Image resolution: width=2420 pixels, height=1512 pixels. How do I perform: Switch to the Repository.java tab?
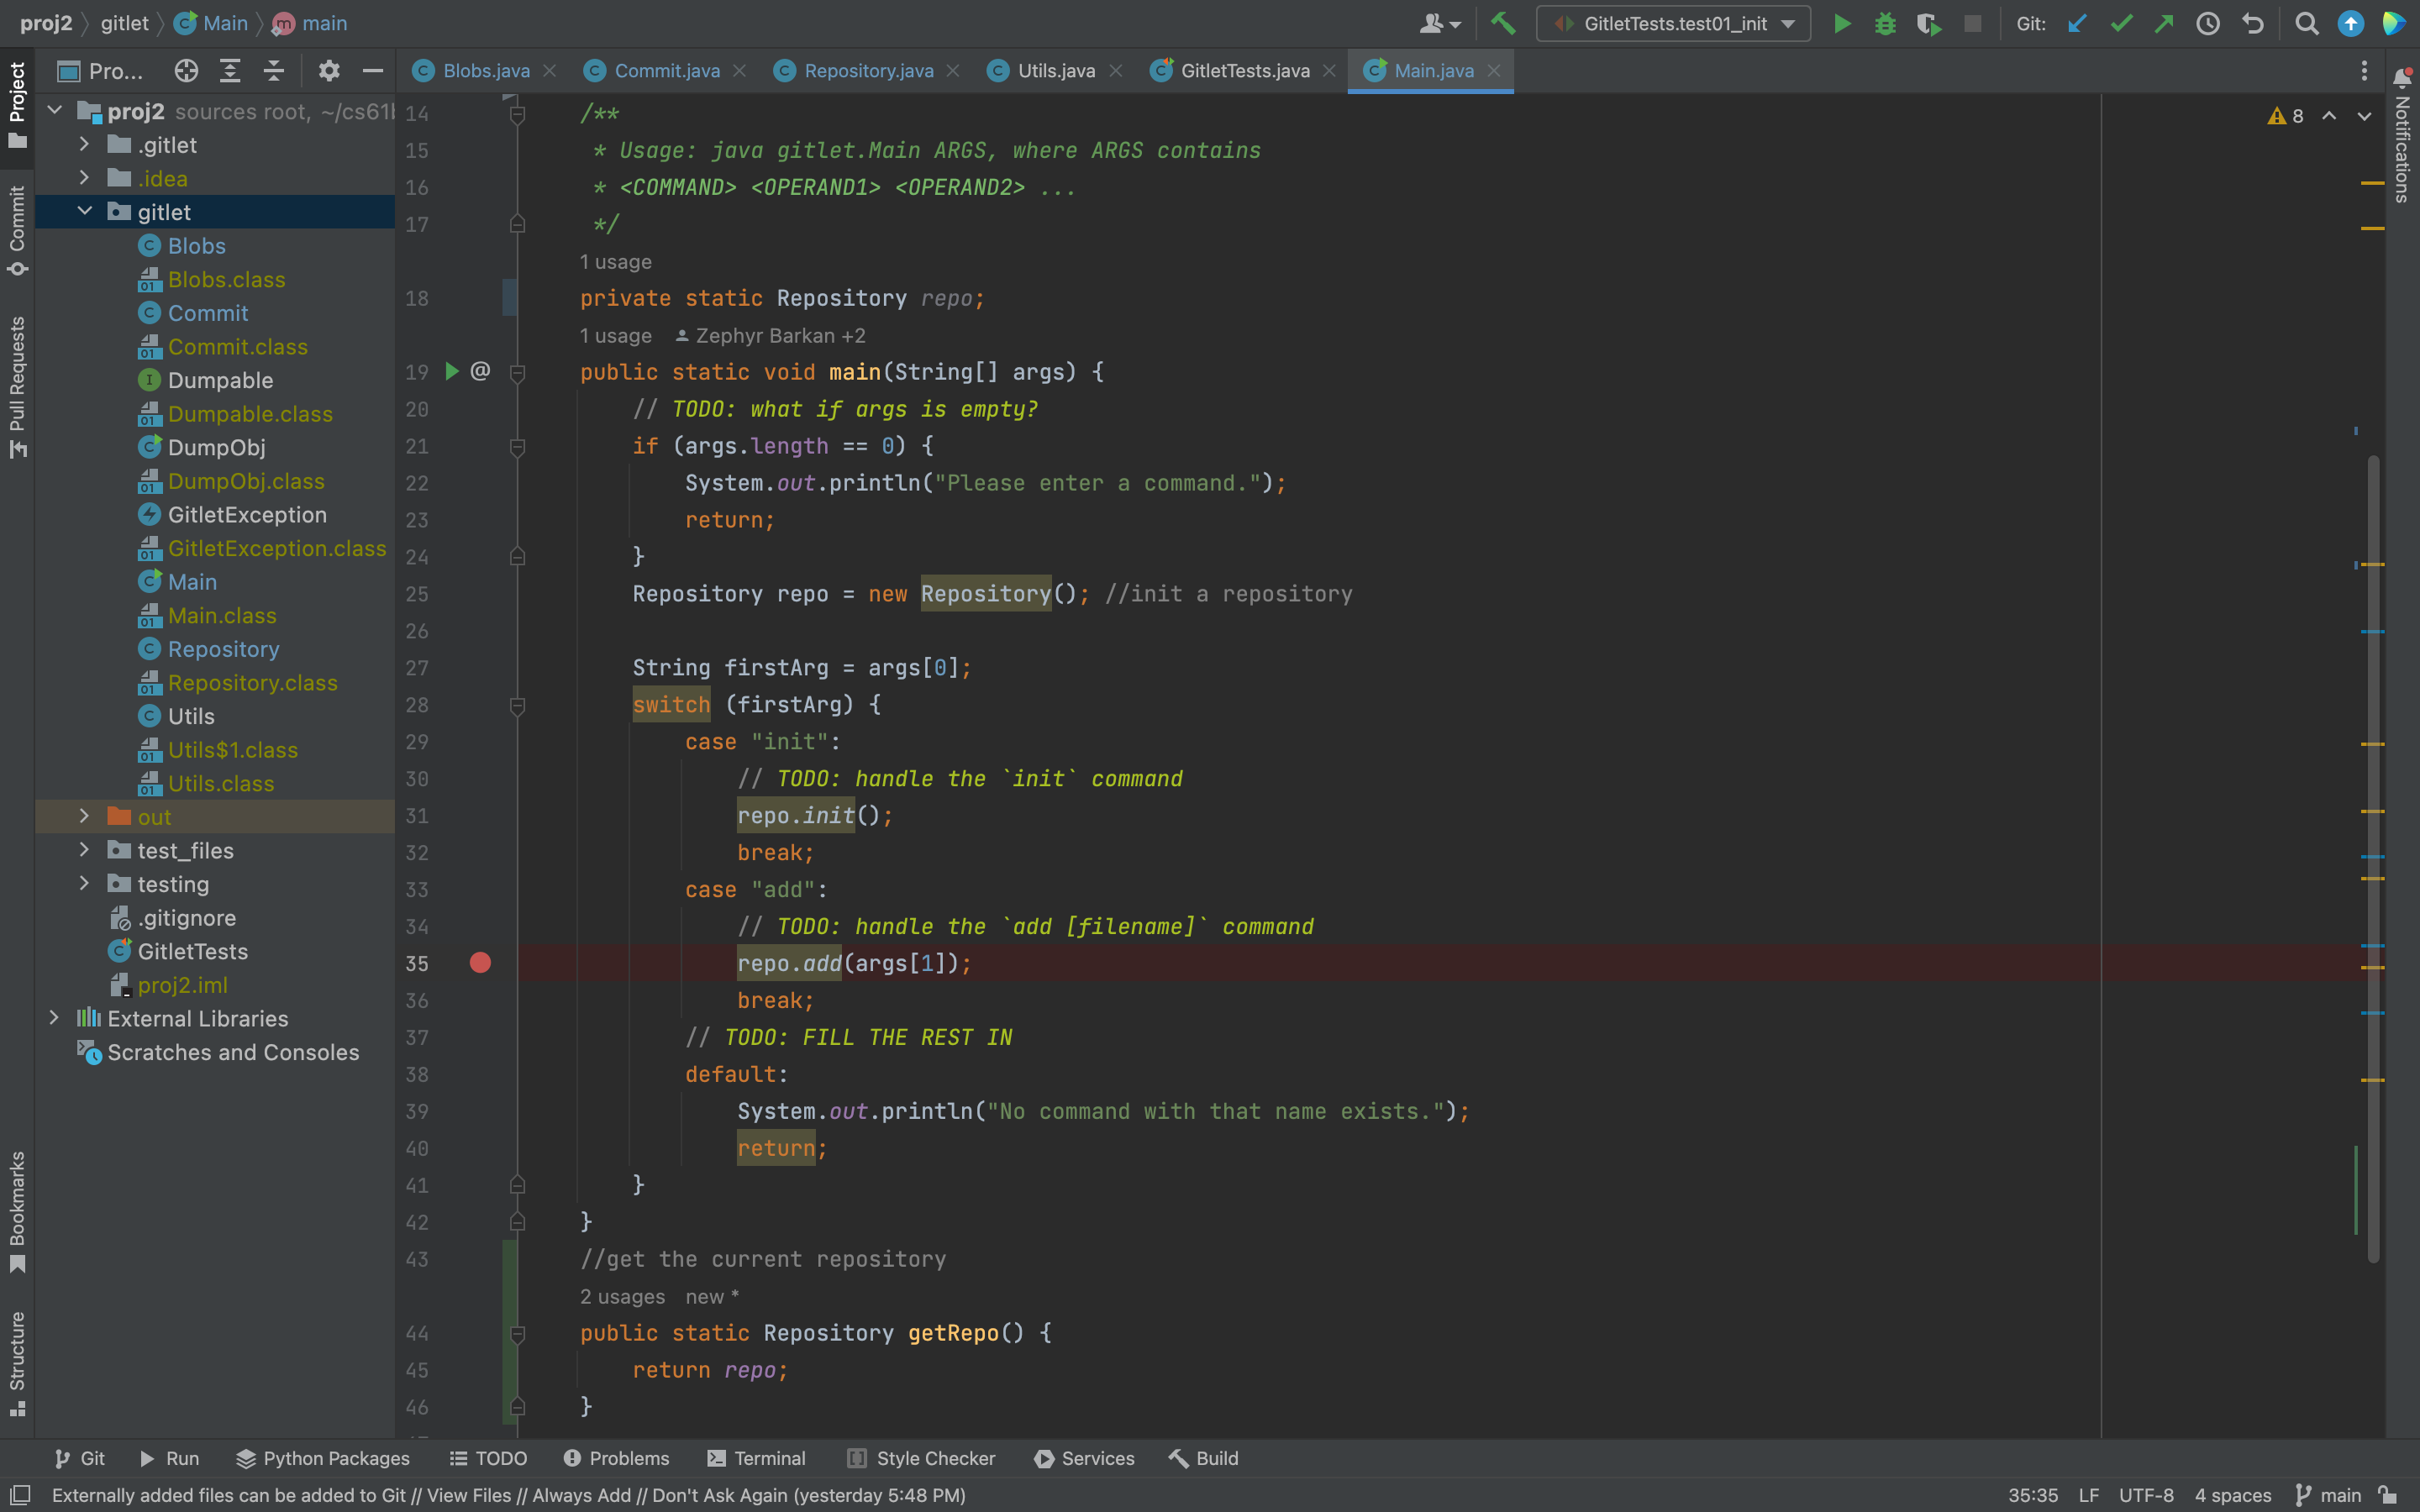point(867,71)
